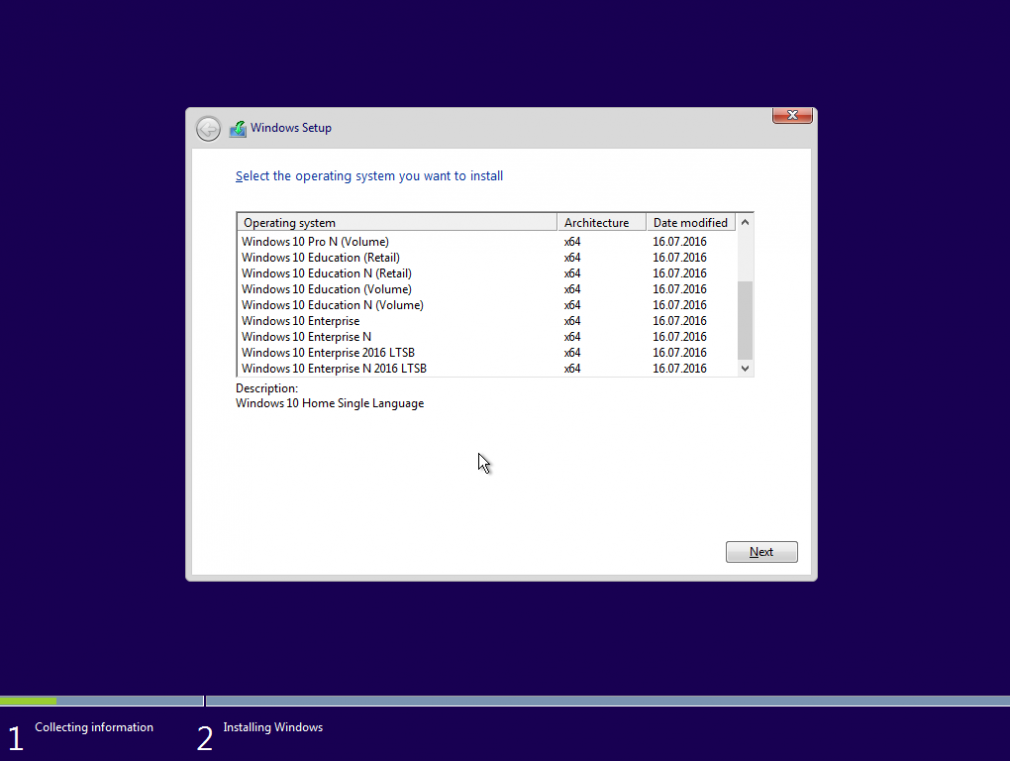Click the back arrow button in Windows Setup
The height and width of the screenshot is (761, 1010).
point(208,129)
